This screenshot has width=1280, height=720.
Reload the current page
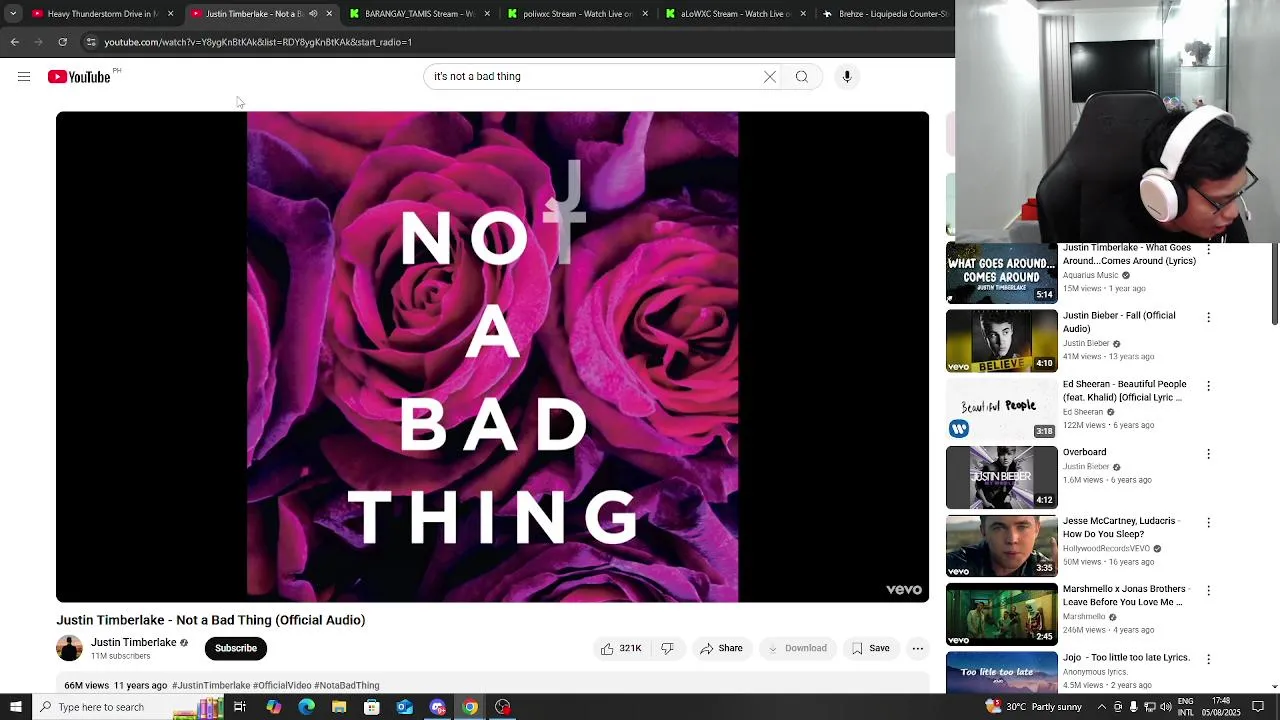coord(62,42)
